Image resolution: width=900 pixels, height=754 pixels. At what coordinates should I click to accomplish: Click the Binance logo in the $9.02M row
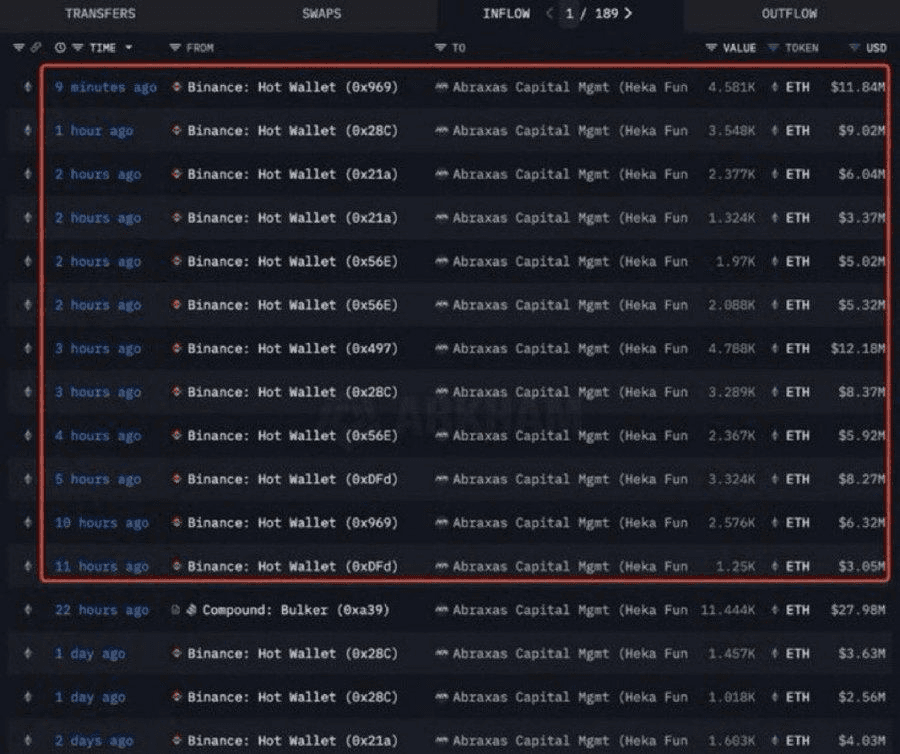tap(177, 131)
